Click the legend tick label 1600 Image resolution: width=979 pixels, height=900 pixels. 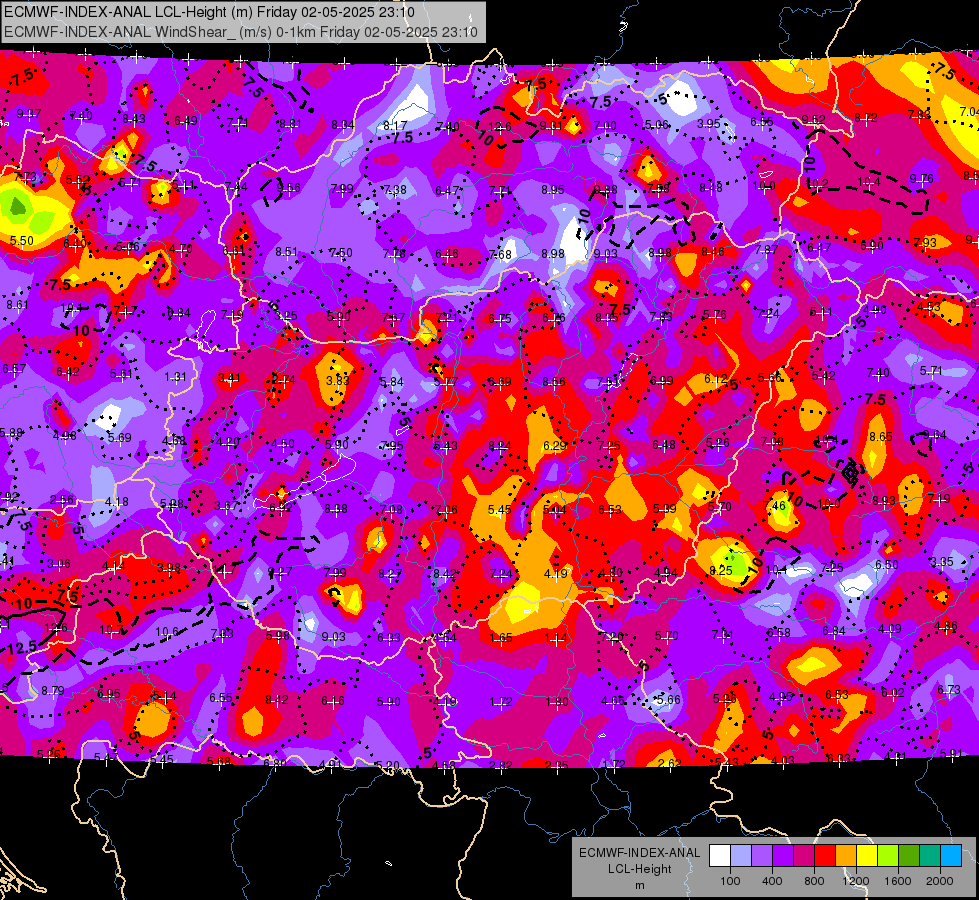(x=897, y=881)
